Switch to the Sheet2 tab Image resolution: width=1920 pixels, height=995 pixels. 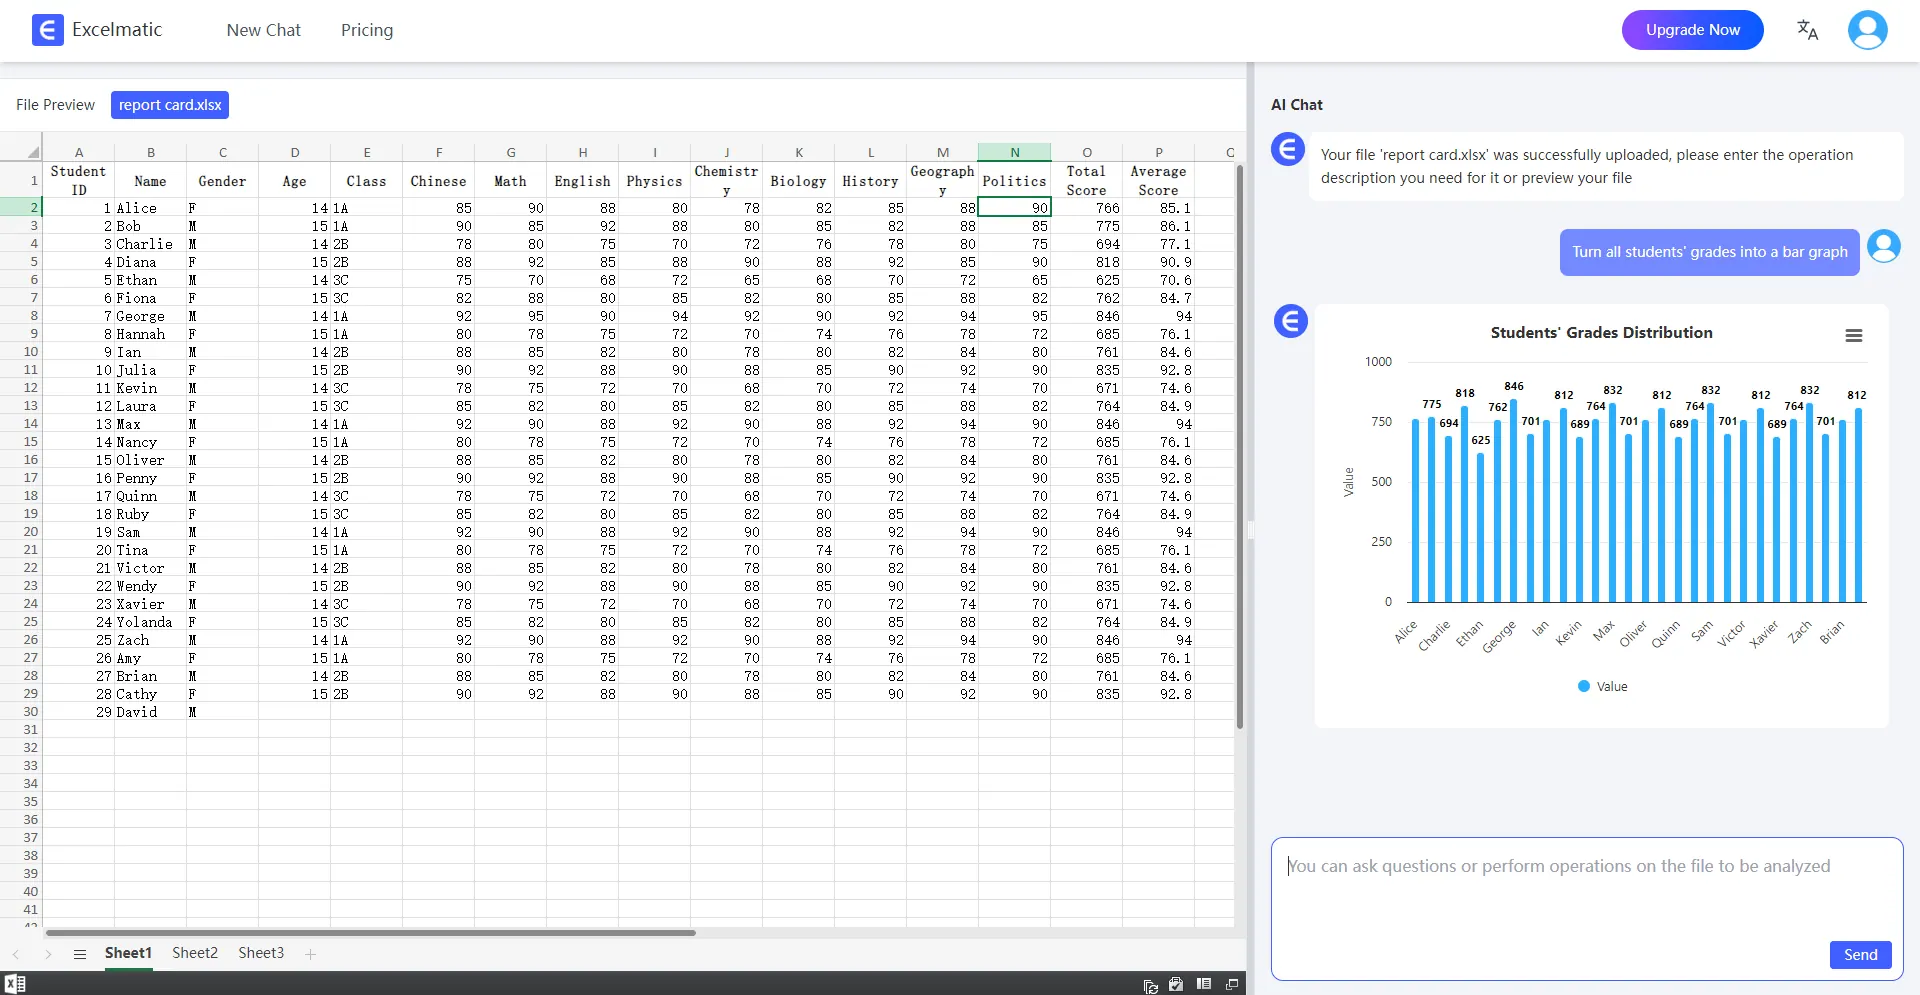click(194, 953)
